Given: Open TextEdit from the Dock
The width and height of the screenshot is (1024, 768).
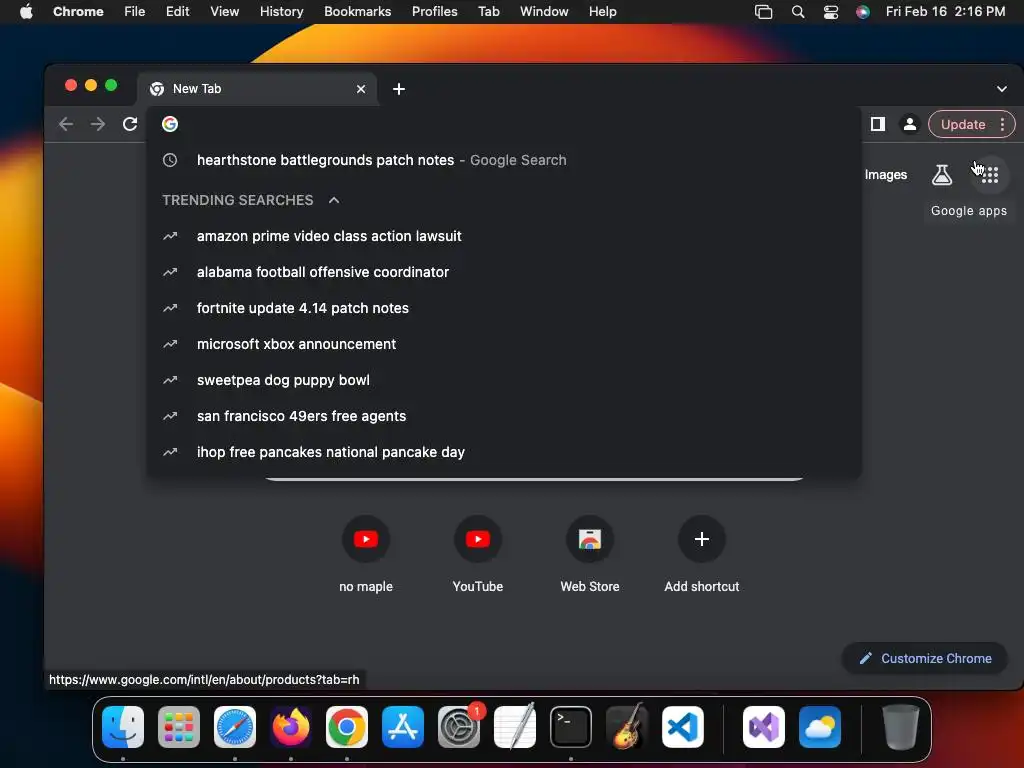Looking at the screenshot, I should 515,727.
